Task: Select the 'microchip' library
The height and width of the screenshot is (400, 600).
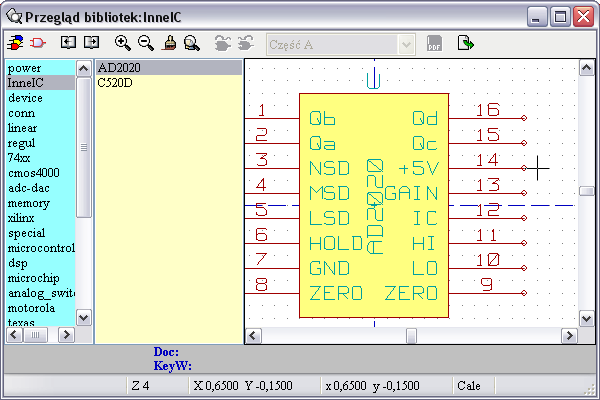Action: [x=41, y=278]
